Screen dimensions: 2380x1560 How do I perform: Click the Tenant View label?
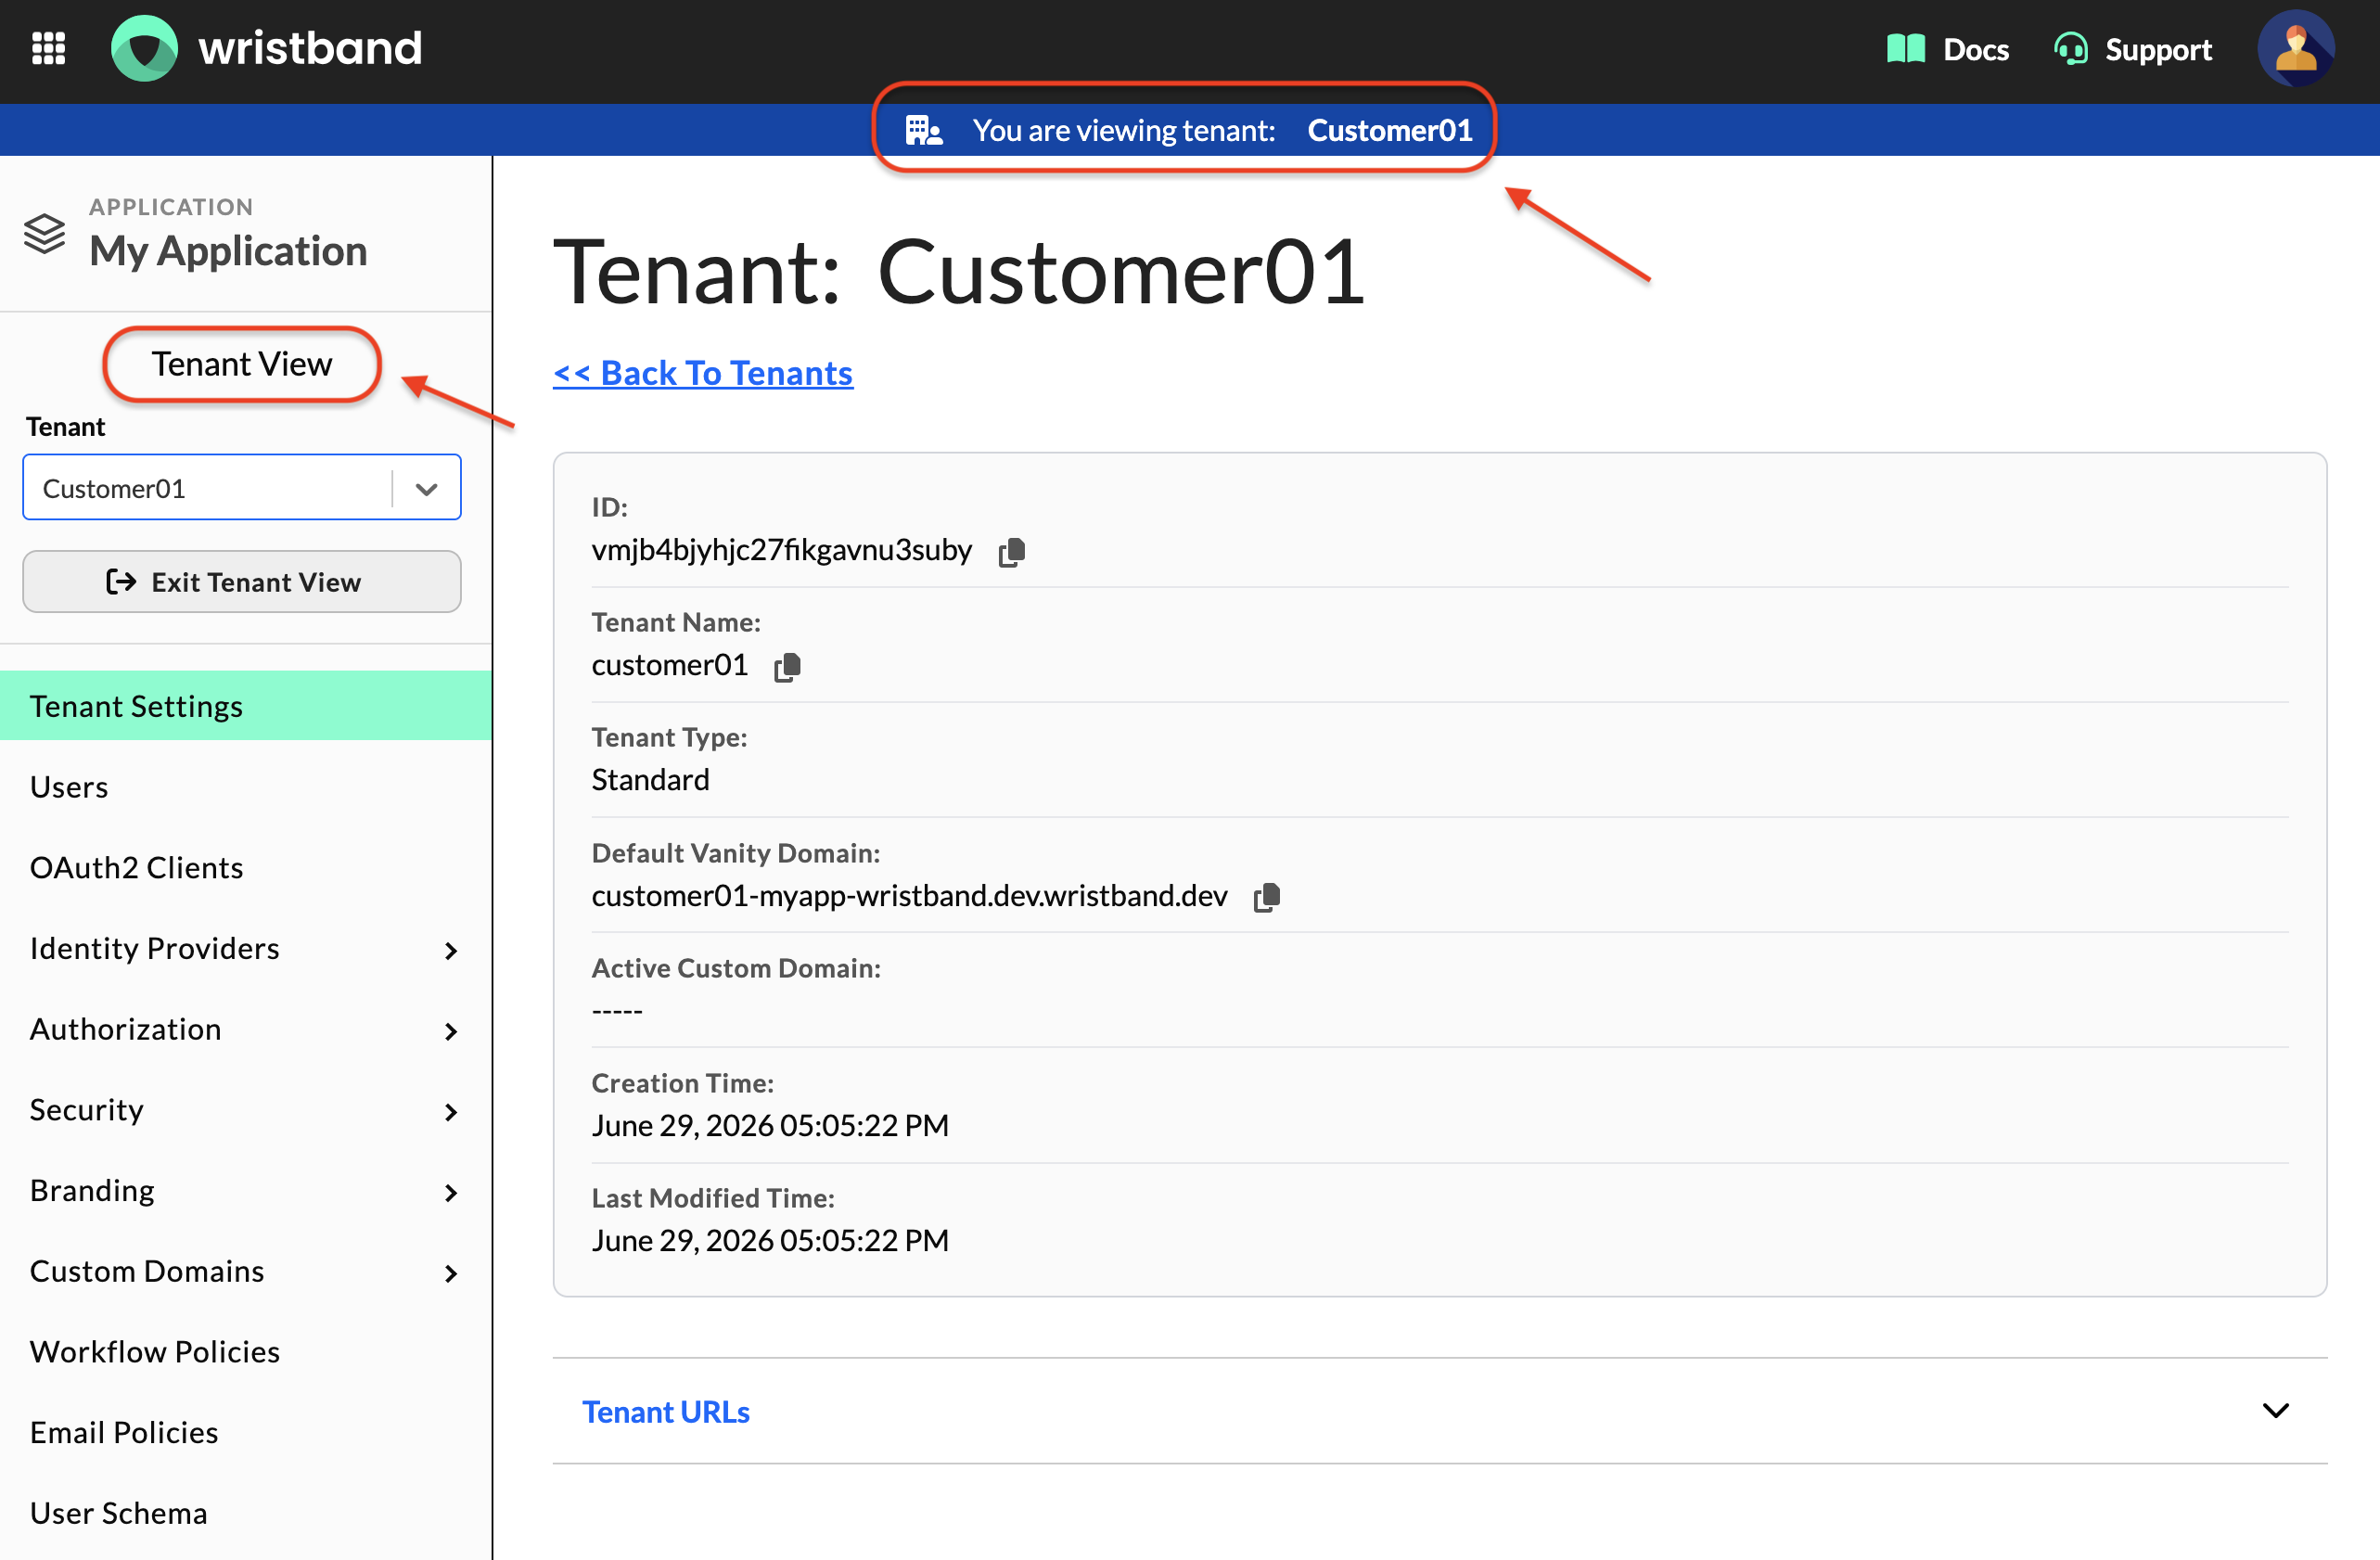pos(241,364)
